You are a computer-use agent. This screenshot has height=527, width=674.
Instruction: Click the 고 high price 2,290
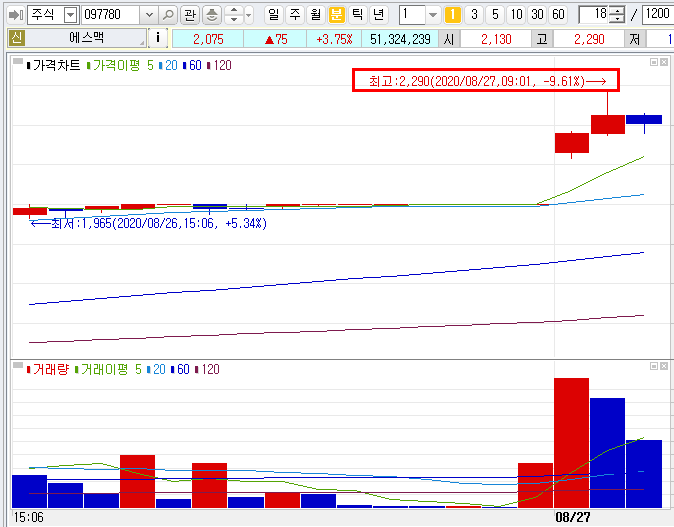[589, 39]
